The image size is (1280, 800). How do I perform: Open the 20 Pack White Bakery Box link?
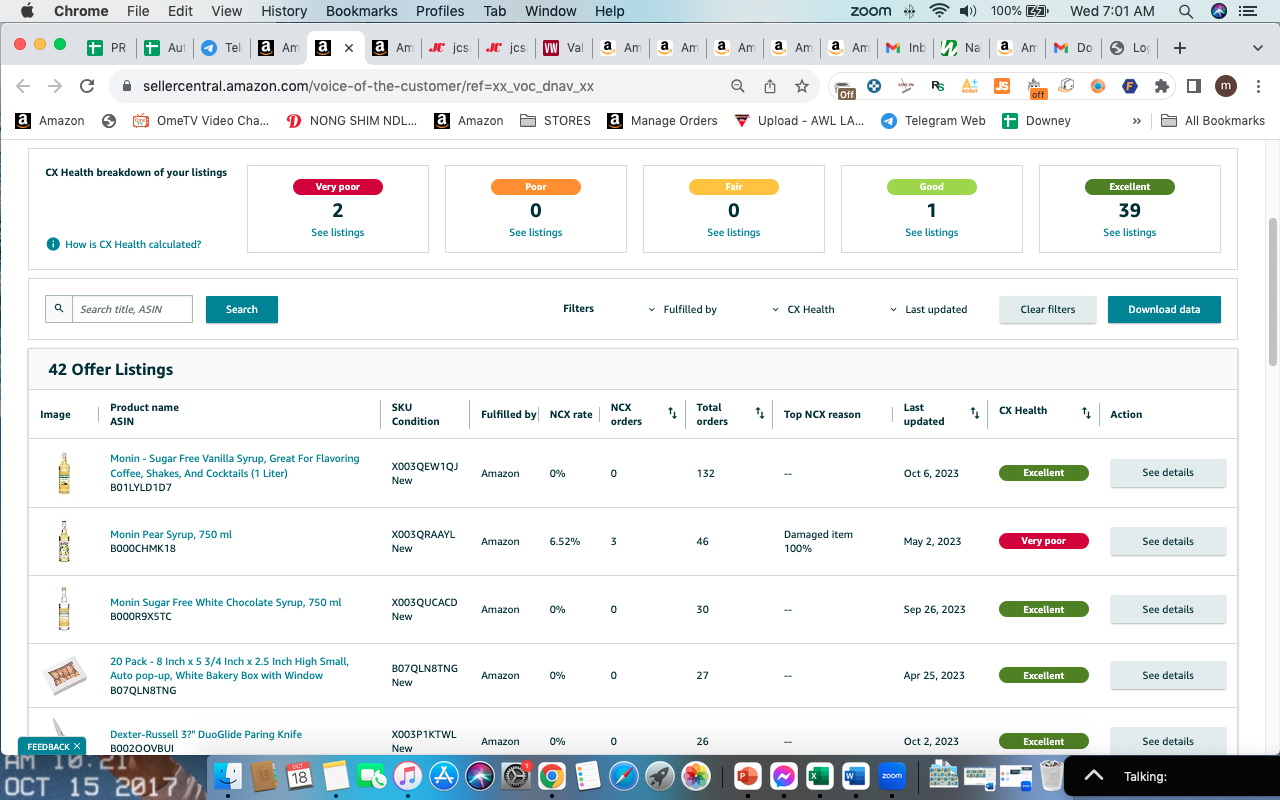[x=230, y=669]
